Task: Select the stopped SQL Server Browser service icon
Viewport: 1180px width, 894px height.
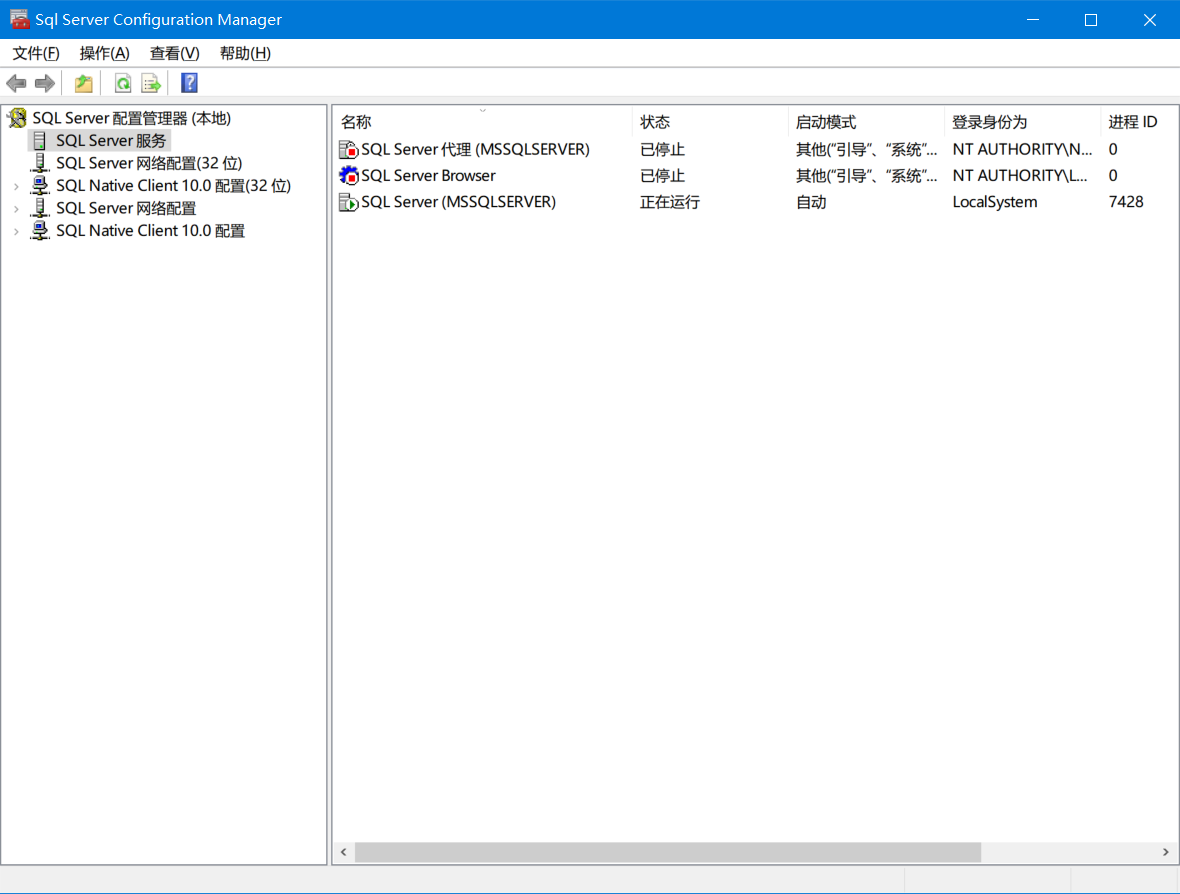Action: tap(348, 176)
